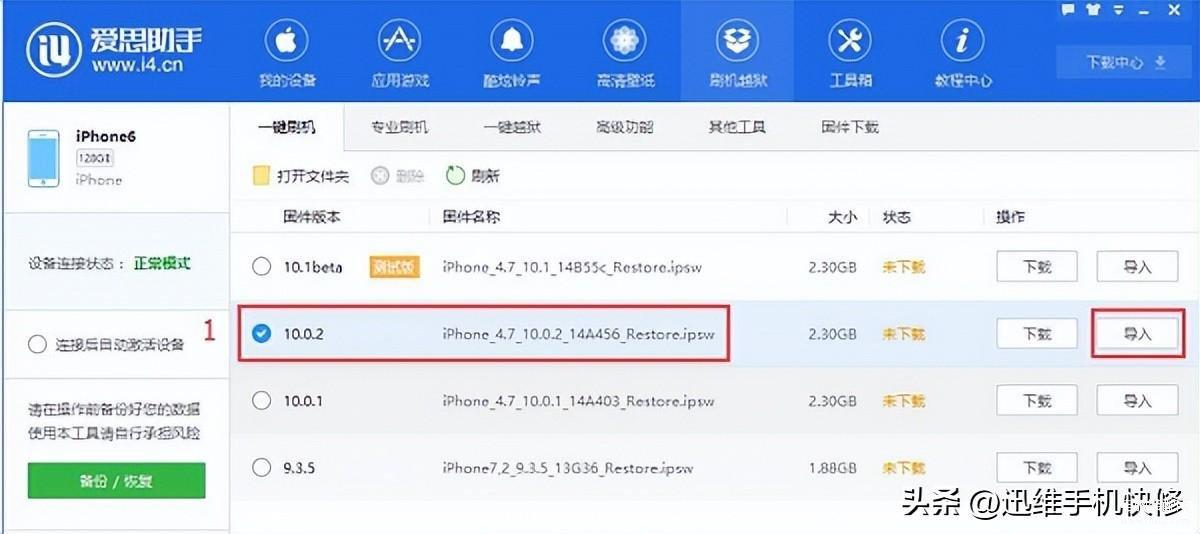1200x534 pixels.
Task: Open the 应用游戏 app store icon
Action: (x=399, y=42)
